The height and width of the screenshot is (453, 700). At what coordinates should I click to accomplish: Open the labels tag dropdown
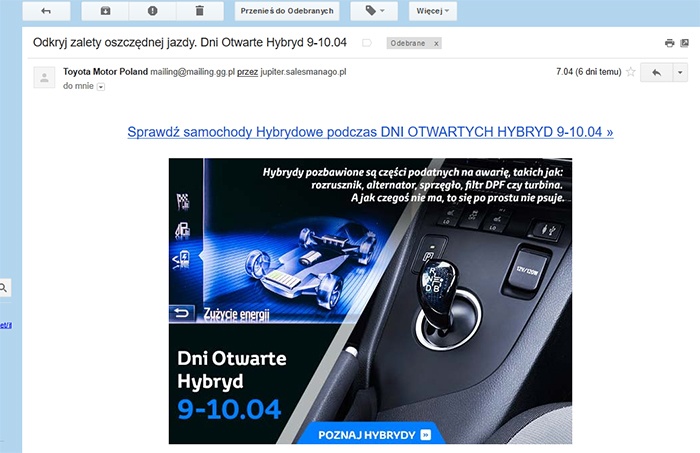(x=374, y=11)
